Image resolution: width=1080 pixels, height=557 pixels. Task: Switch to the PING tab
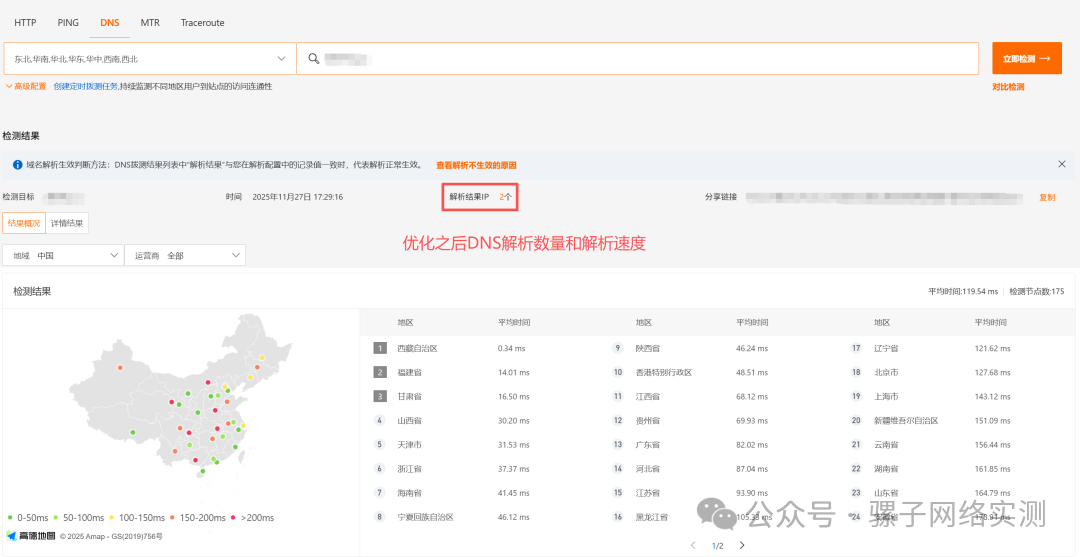point(68,23)
